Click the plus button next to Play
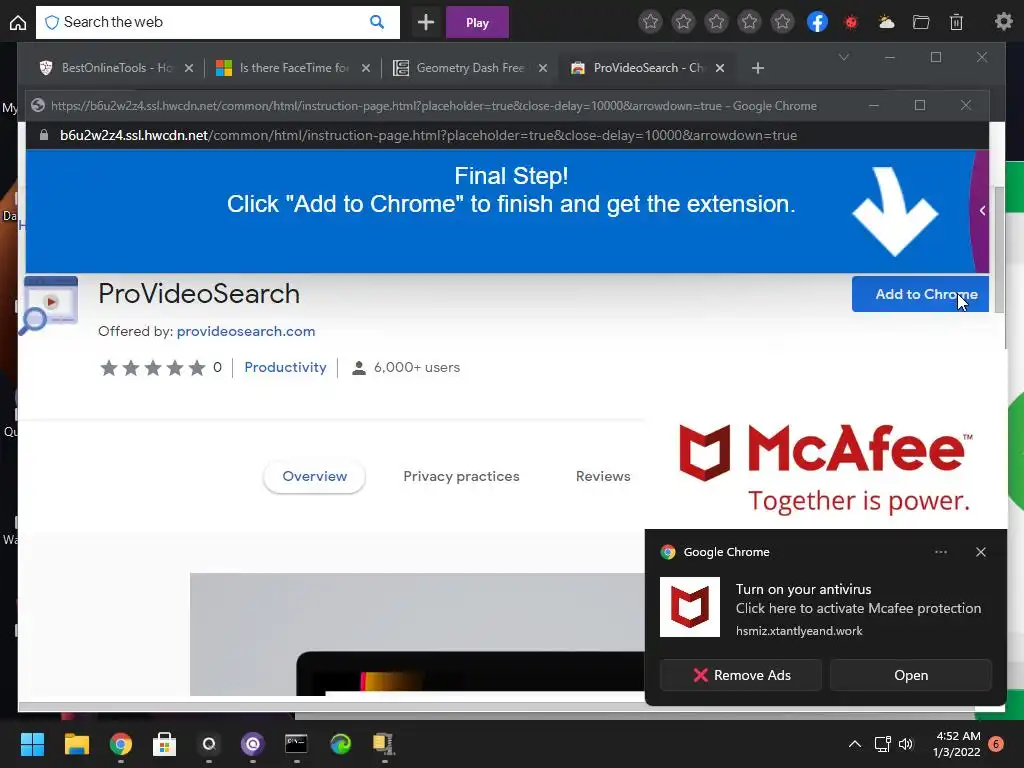Viewport: 1024px width, 768px height. tap(426, 22)
